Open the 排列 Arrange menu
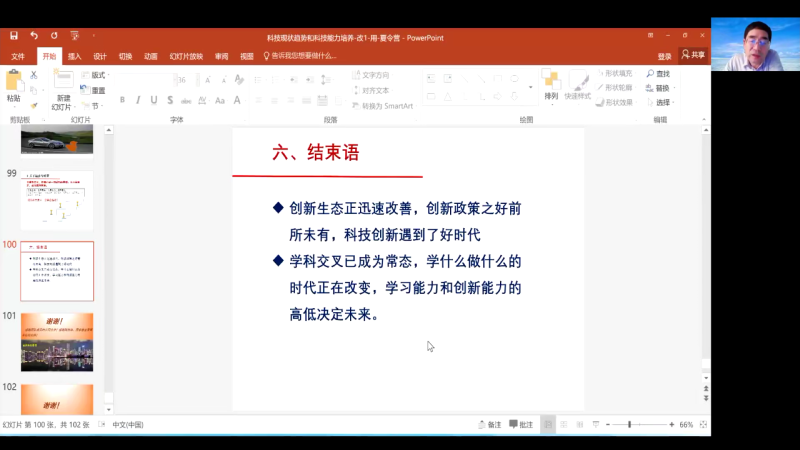The width and height of the screenshot is (800, 450). 551,85
